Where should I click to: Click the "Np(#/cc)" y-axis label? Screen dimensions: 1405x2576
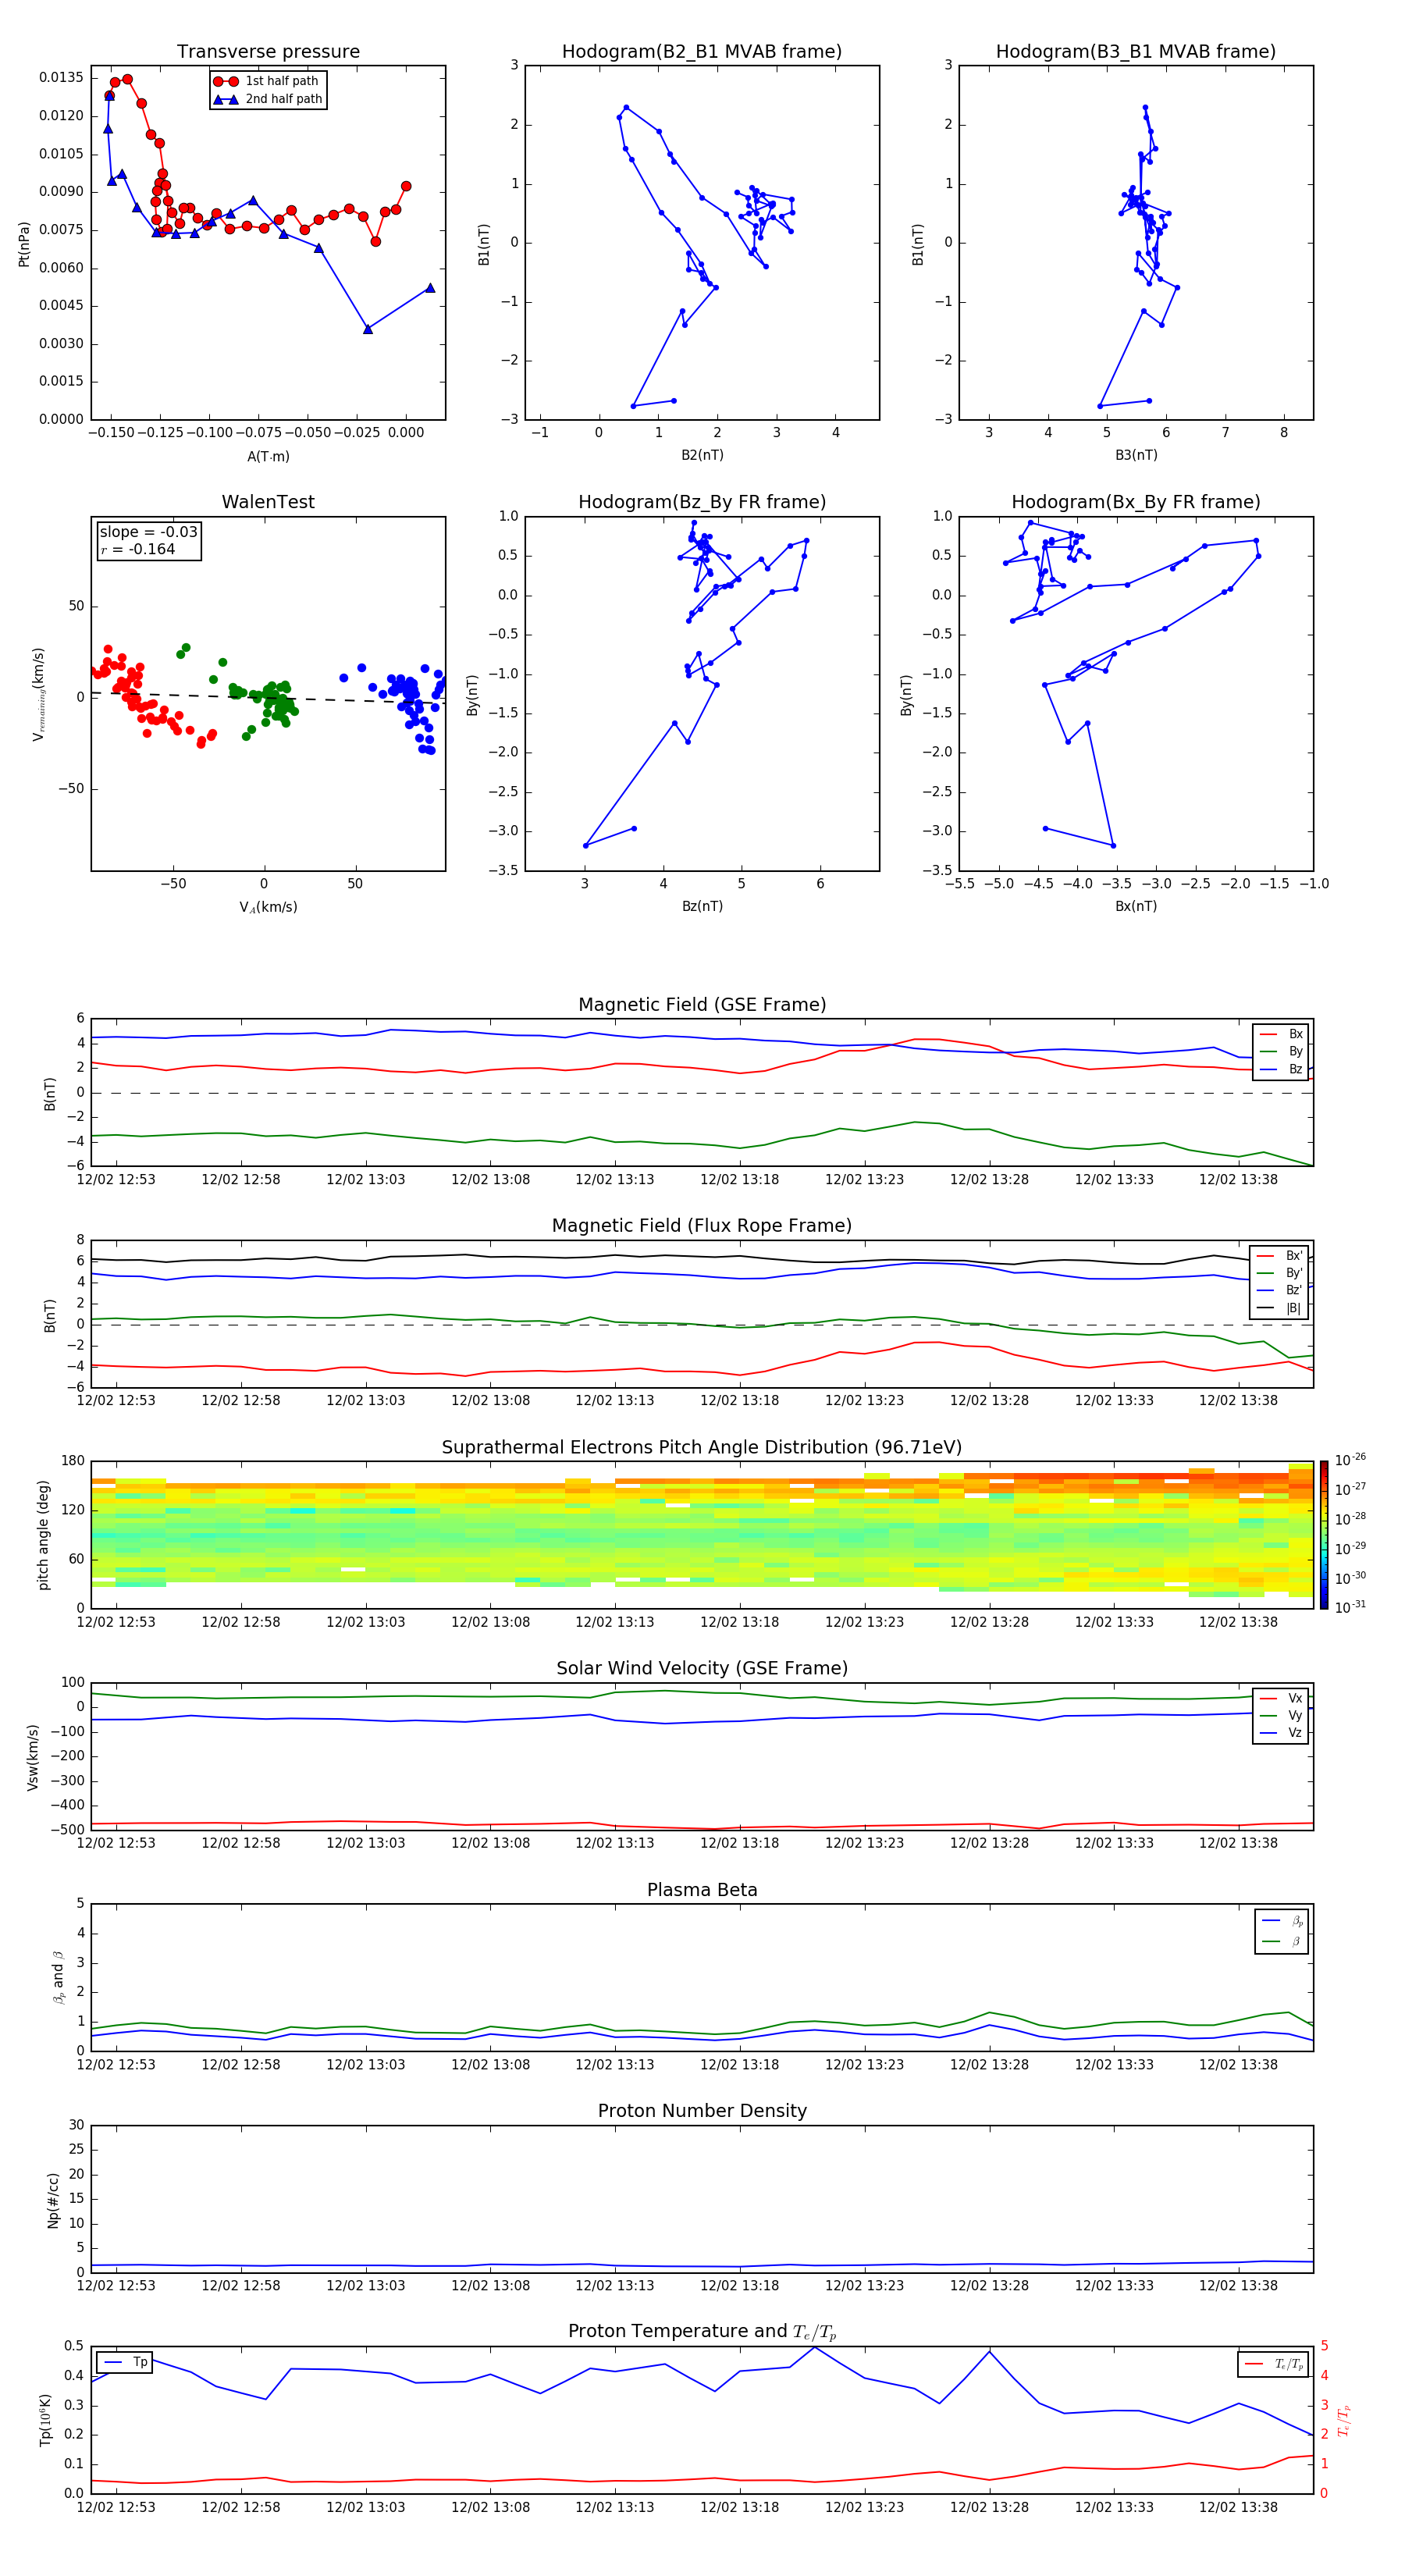[x=54, y=2200]
